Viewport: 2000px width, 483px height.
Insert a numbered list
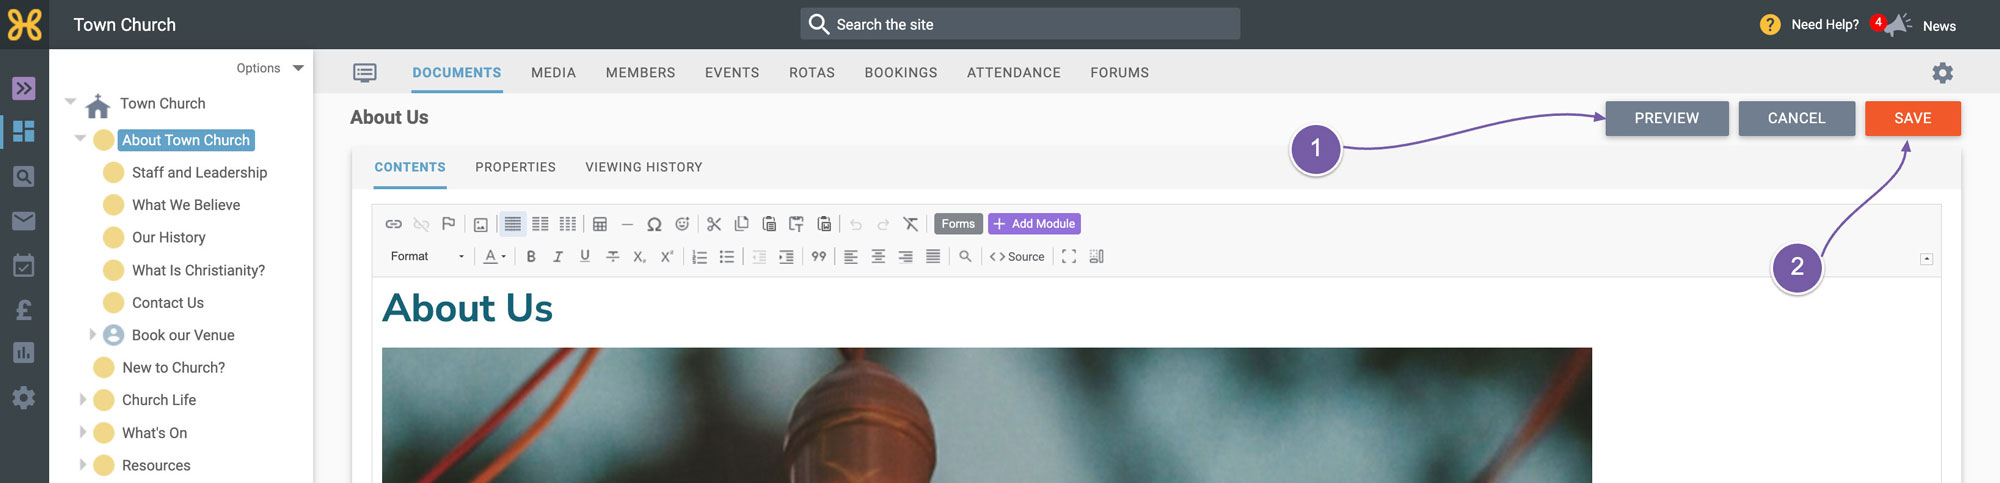point(700,257)
